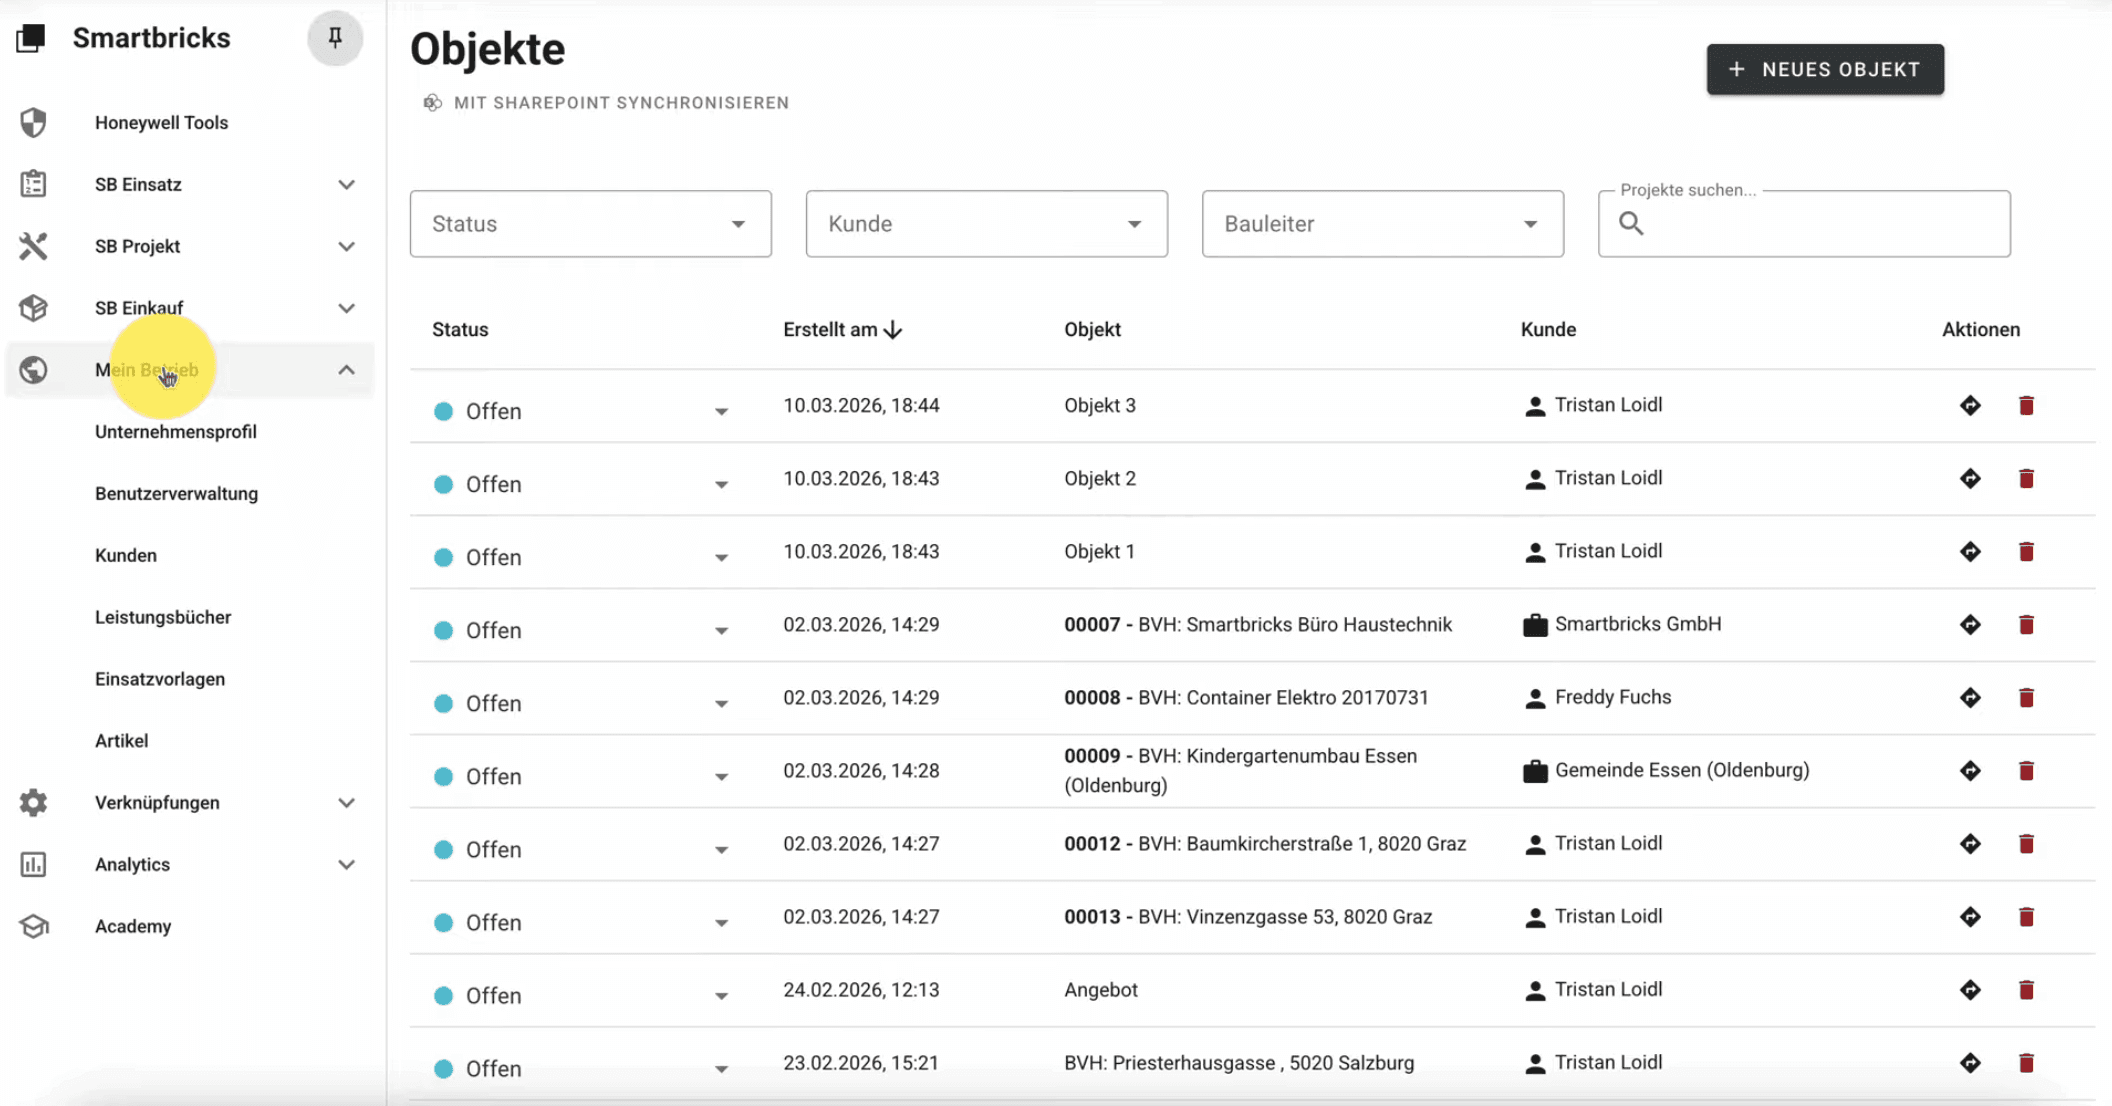The width and height of the screenshot is (2112, 1106).
Task: Delete Objekt 3 with trash icon
Action: point(2026,405)
